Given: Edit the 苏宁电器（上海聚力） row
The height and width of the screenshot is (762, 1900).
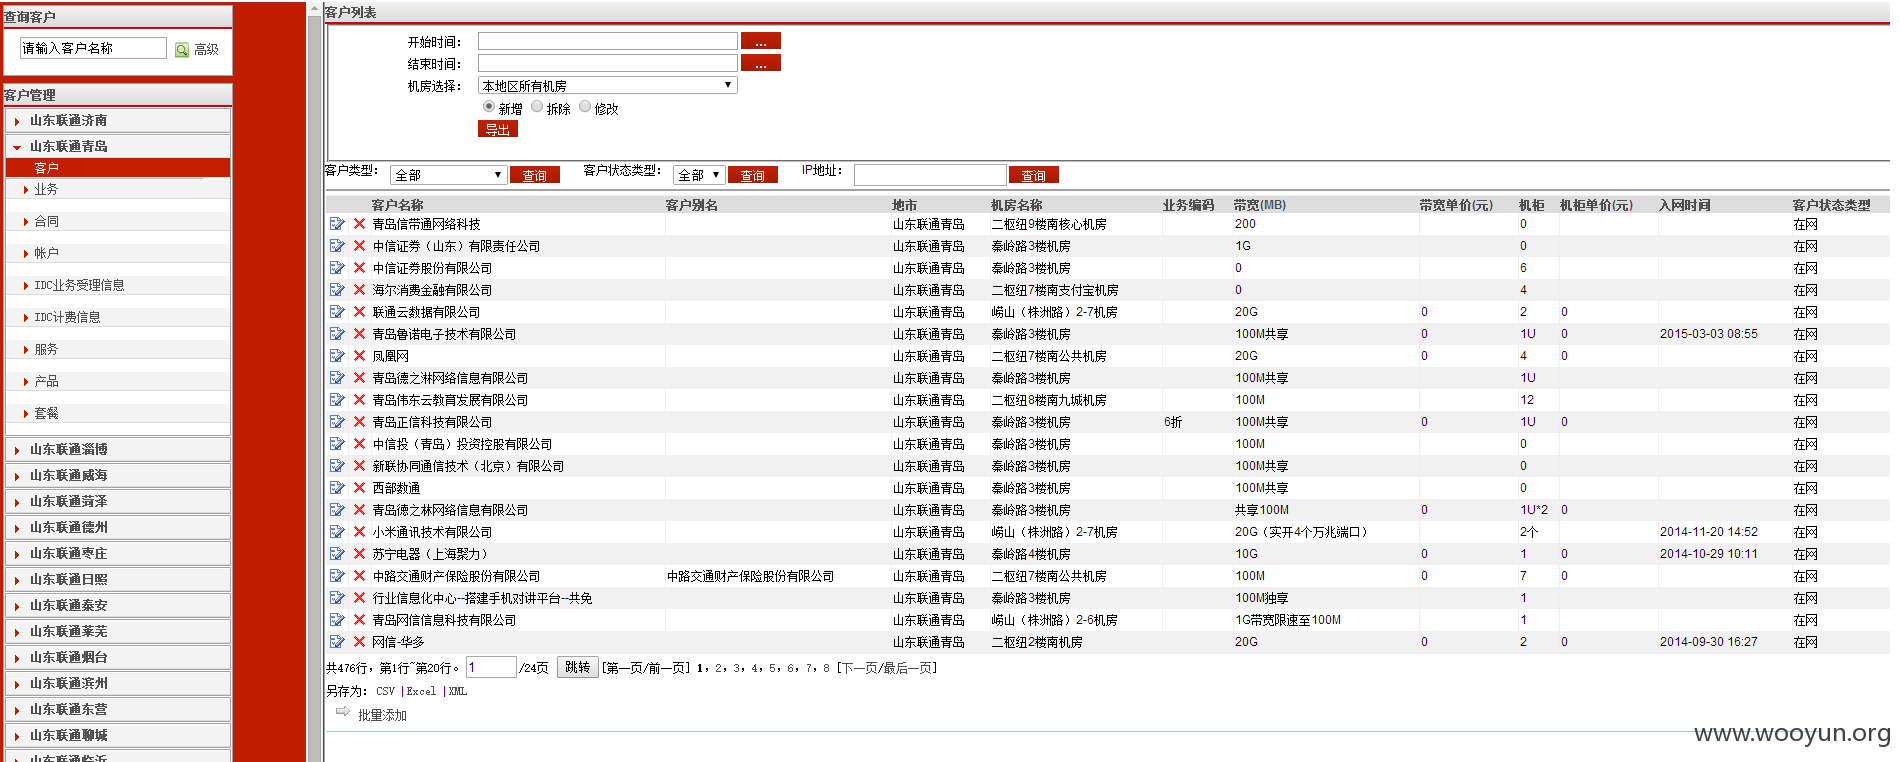Looking at the screenshot, I should pos(337,554).
